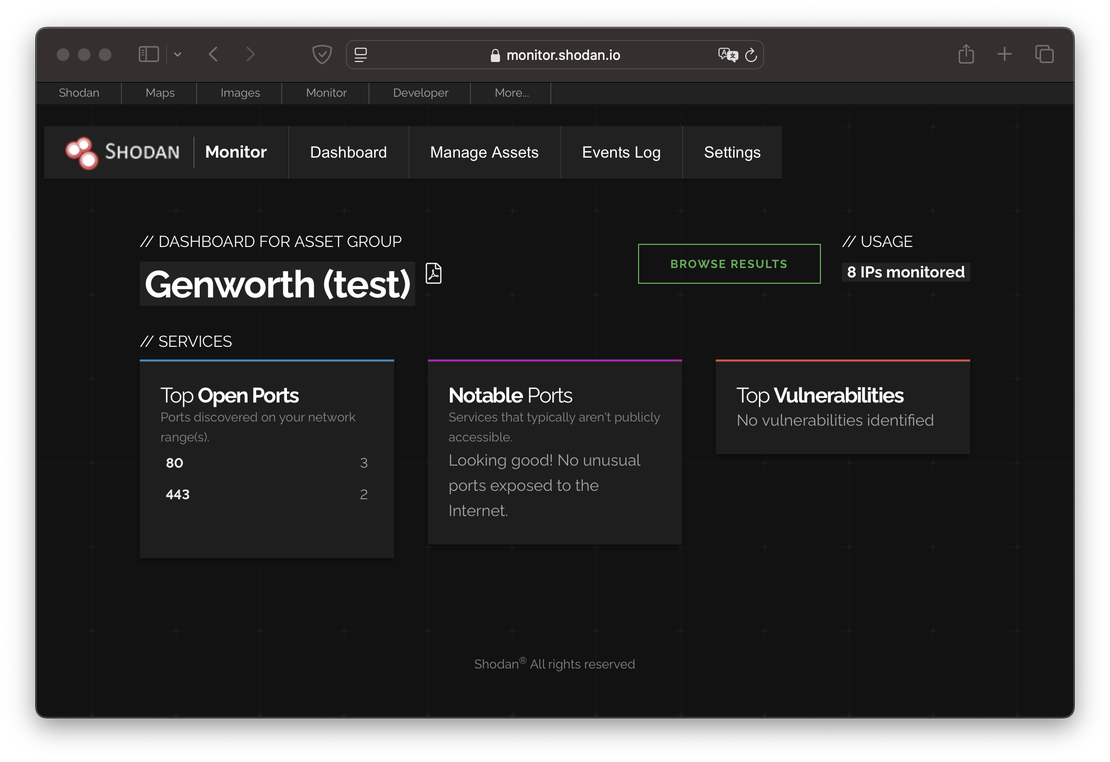Open the Events Log tab
The height and width of the screenshot is (762, 1110).
pyautogui.click(x=621, y=152)
